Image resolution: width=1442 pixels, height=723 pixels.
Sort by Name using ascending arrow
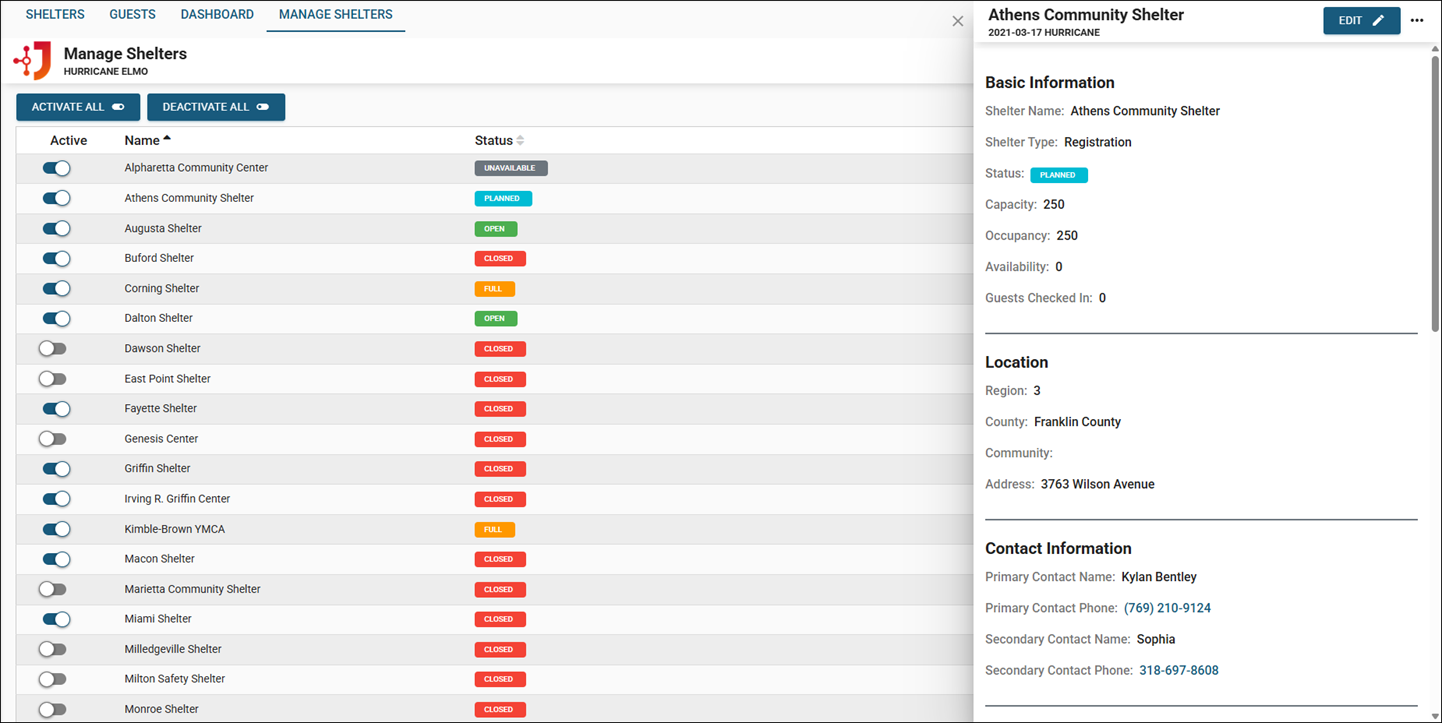167,139
